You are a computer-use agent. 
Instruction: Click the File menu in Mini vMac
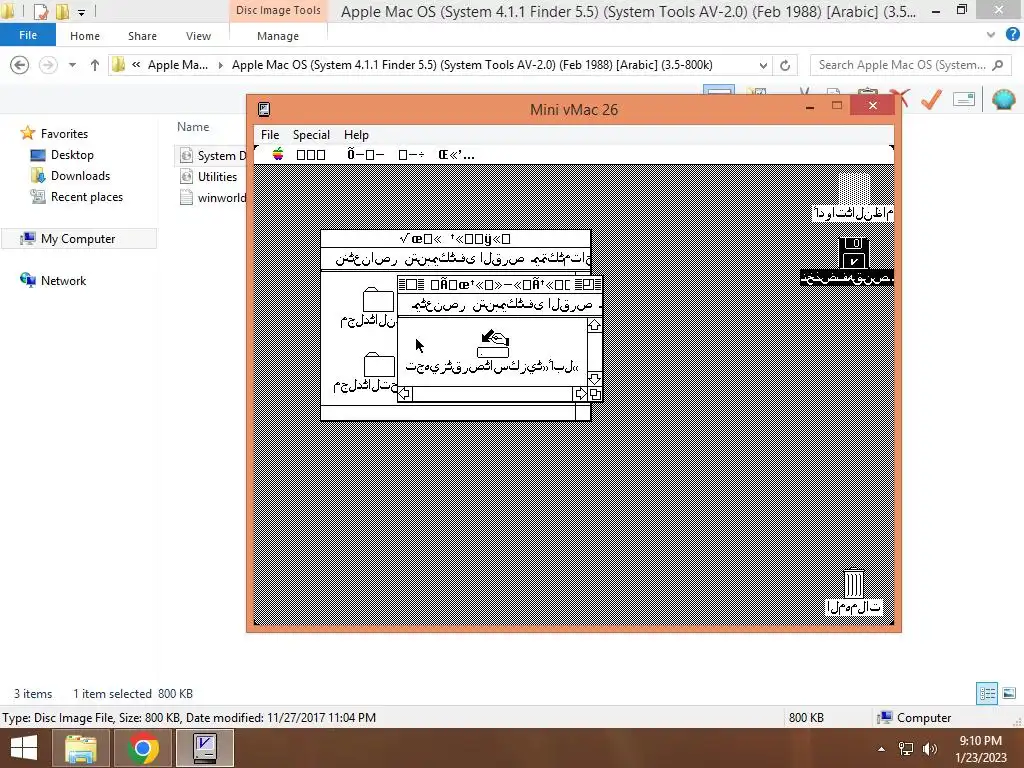[270, 135]
